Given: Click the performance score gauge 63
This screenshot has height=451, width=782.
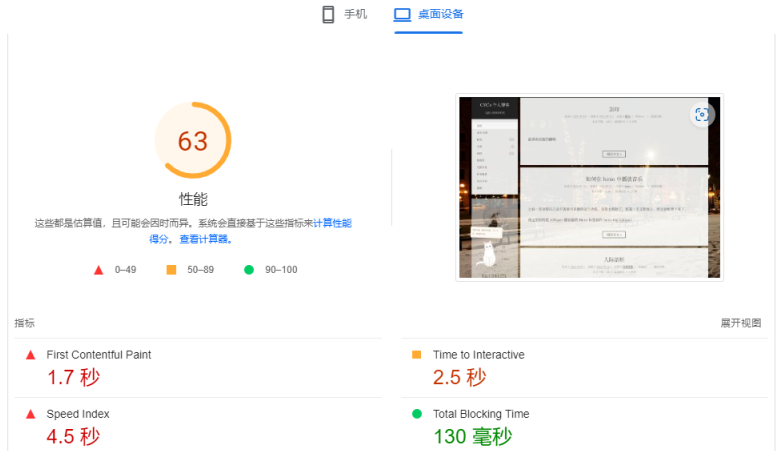Looking at the screenshot, I should point(193,140).
